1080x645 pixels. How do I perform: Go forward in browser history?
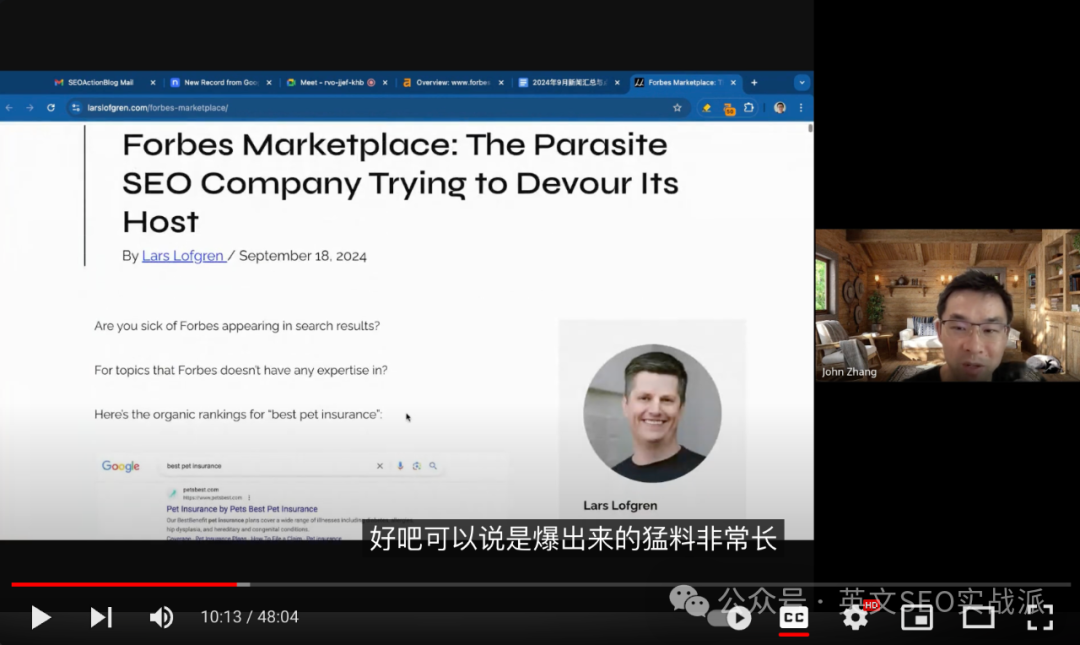coord(30,108)
